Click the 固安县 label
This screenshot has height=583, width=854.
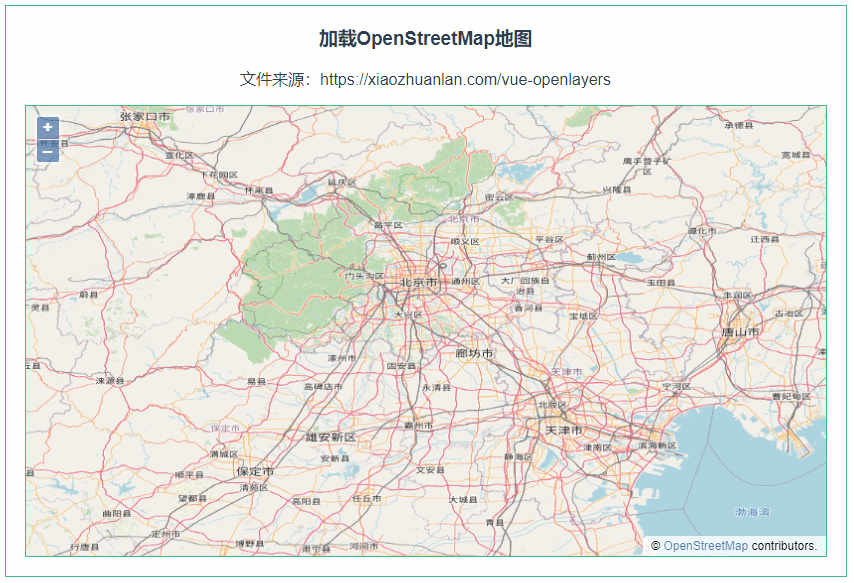click(x=401, y=366)
